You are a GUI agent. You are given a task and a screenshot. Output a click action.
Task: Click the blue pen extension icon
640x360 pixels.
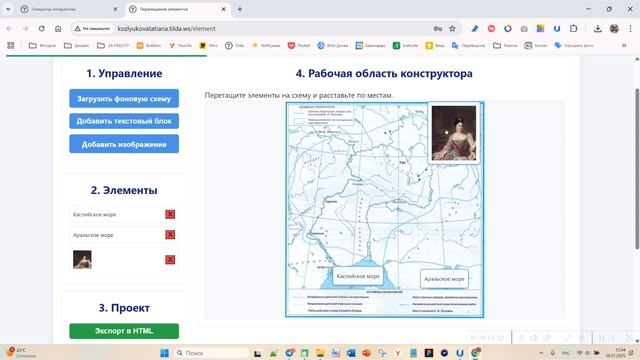[475, 29]
